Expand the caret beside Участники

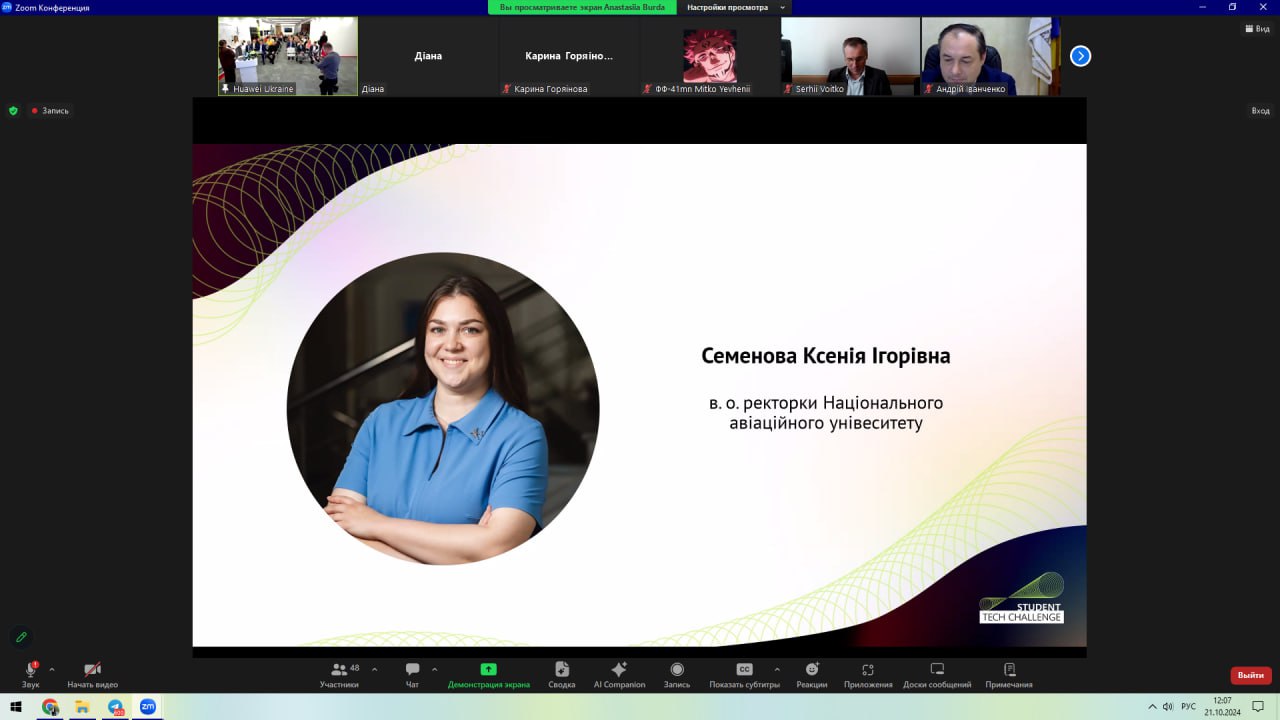pos(375,669)
